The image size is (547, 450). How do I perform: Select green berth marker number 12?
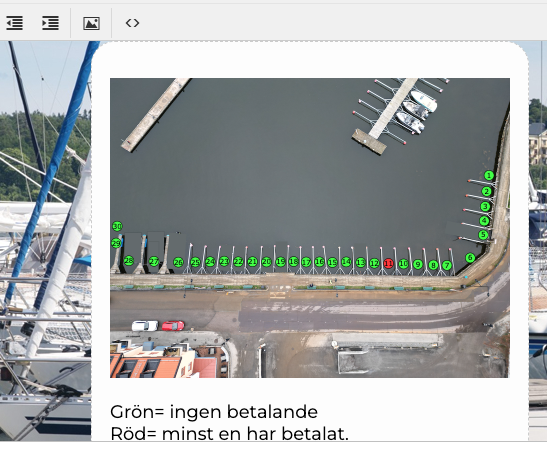[374, 263]
